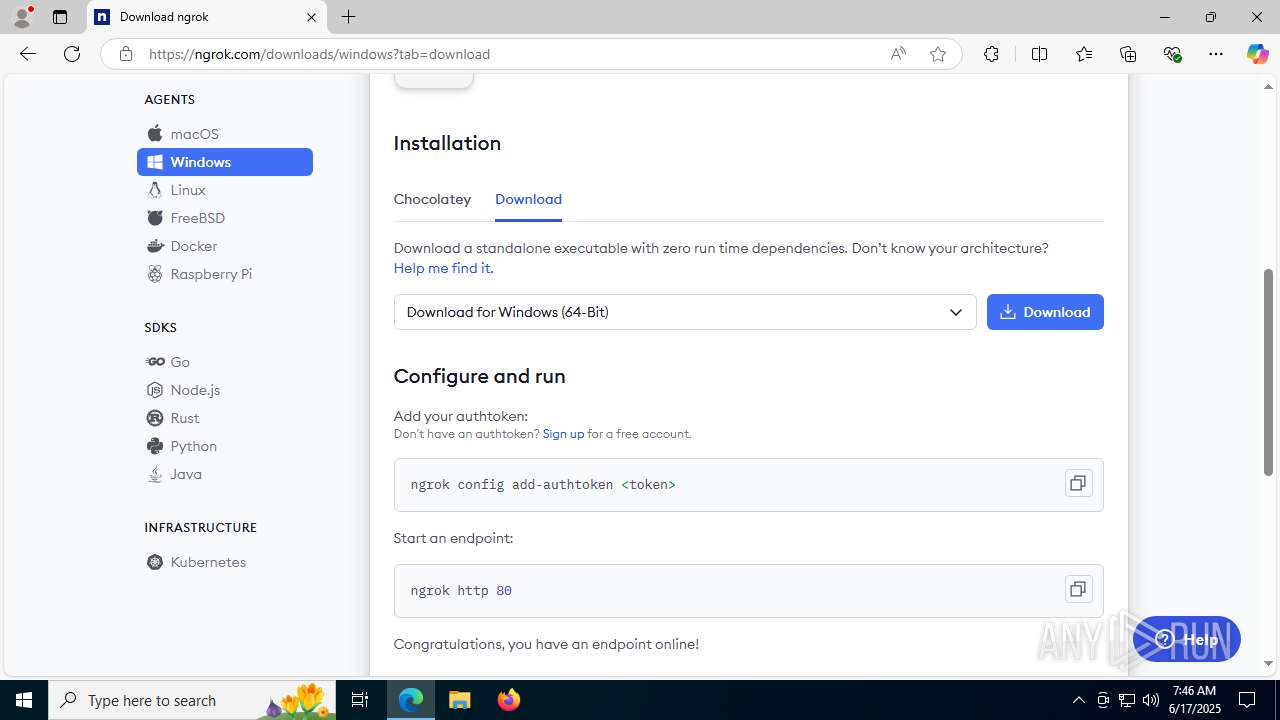
Task: Open Copilot sidebar
Action: pos(1257,54)
